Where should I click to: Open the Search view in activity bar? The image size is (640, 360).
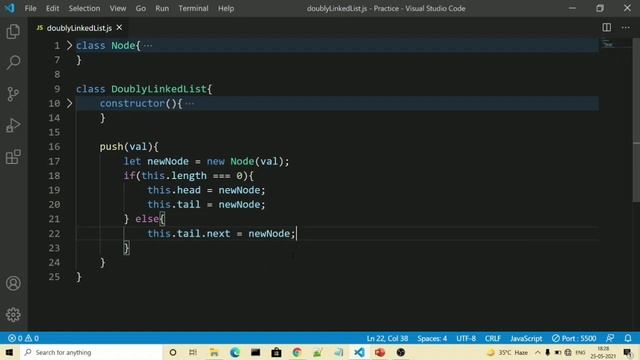click(13, 62)
